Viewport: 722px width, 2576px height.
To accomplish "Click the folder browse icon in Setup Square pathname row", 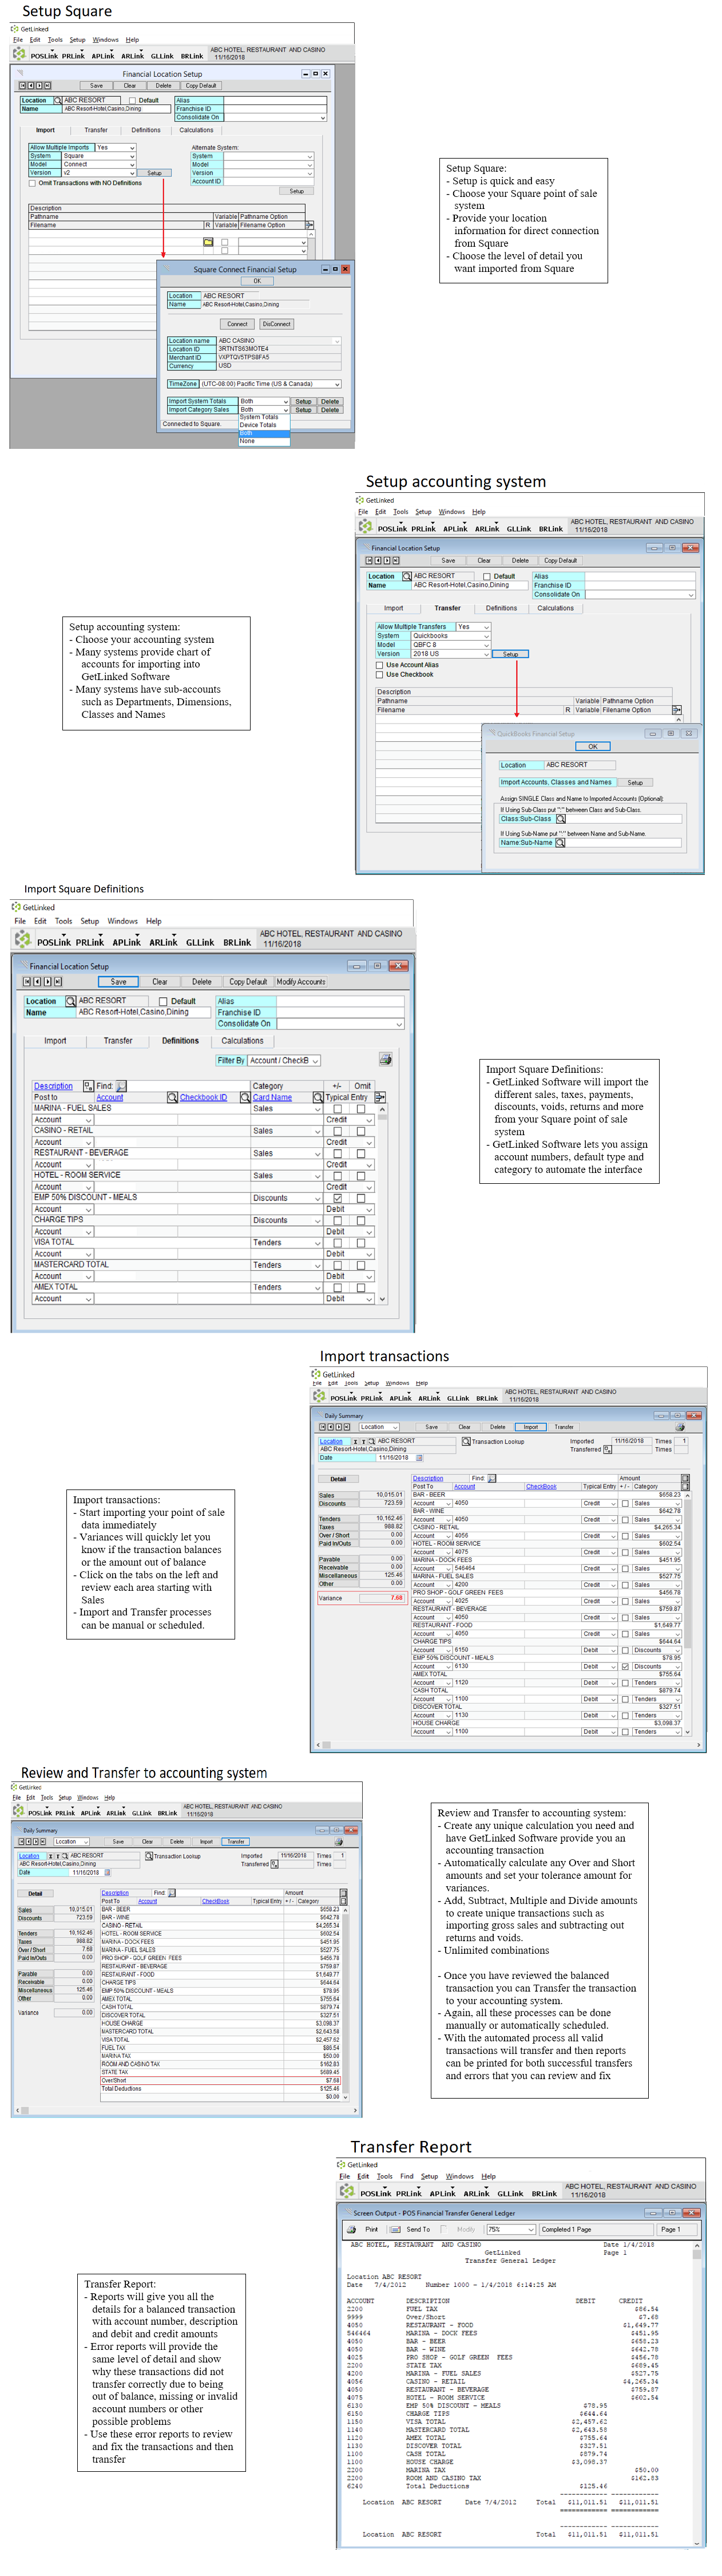I will pos(208,242).
